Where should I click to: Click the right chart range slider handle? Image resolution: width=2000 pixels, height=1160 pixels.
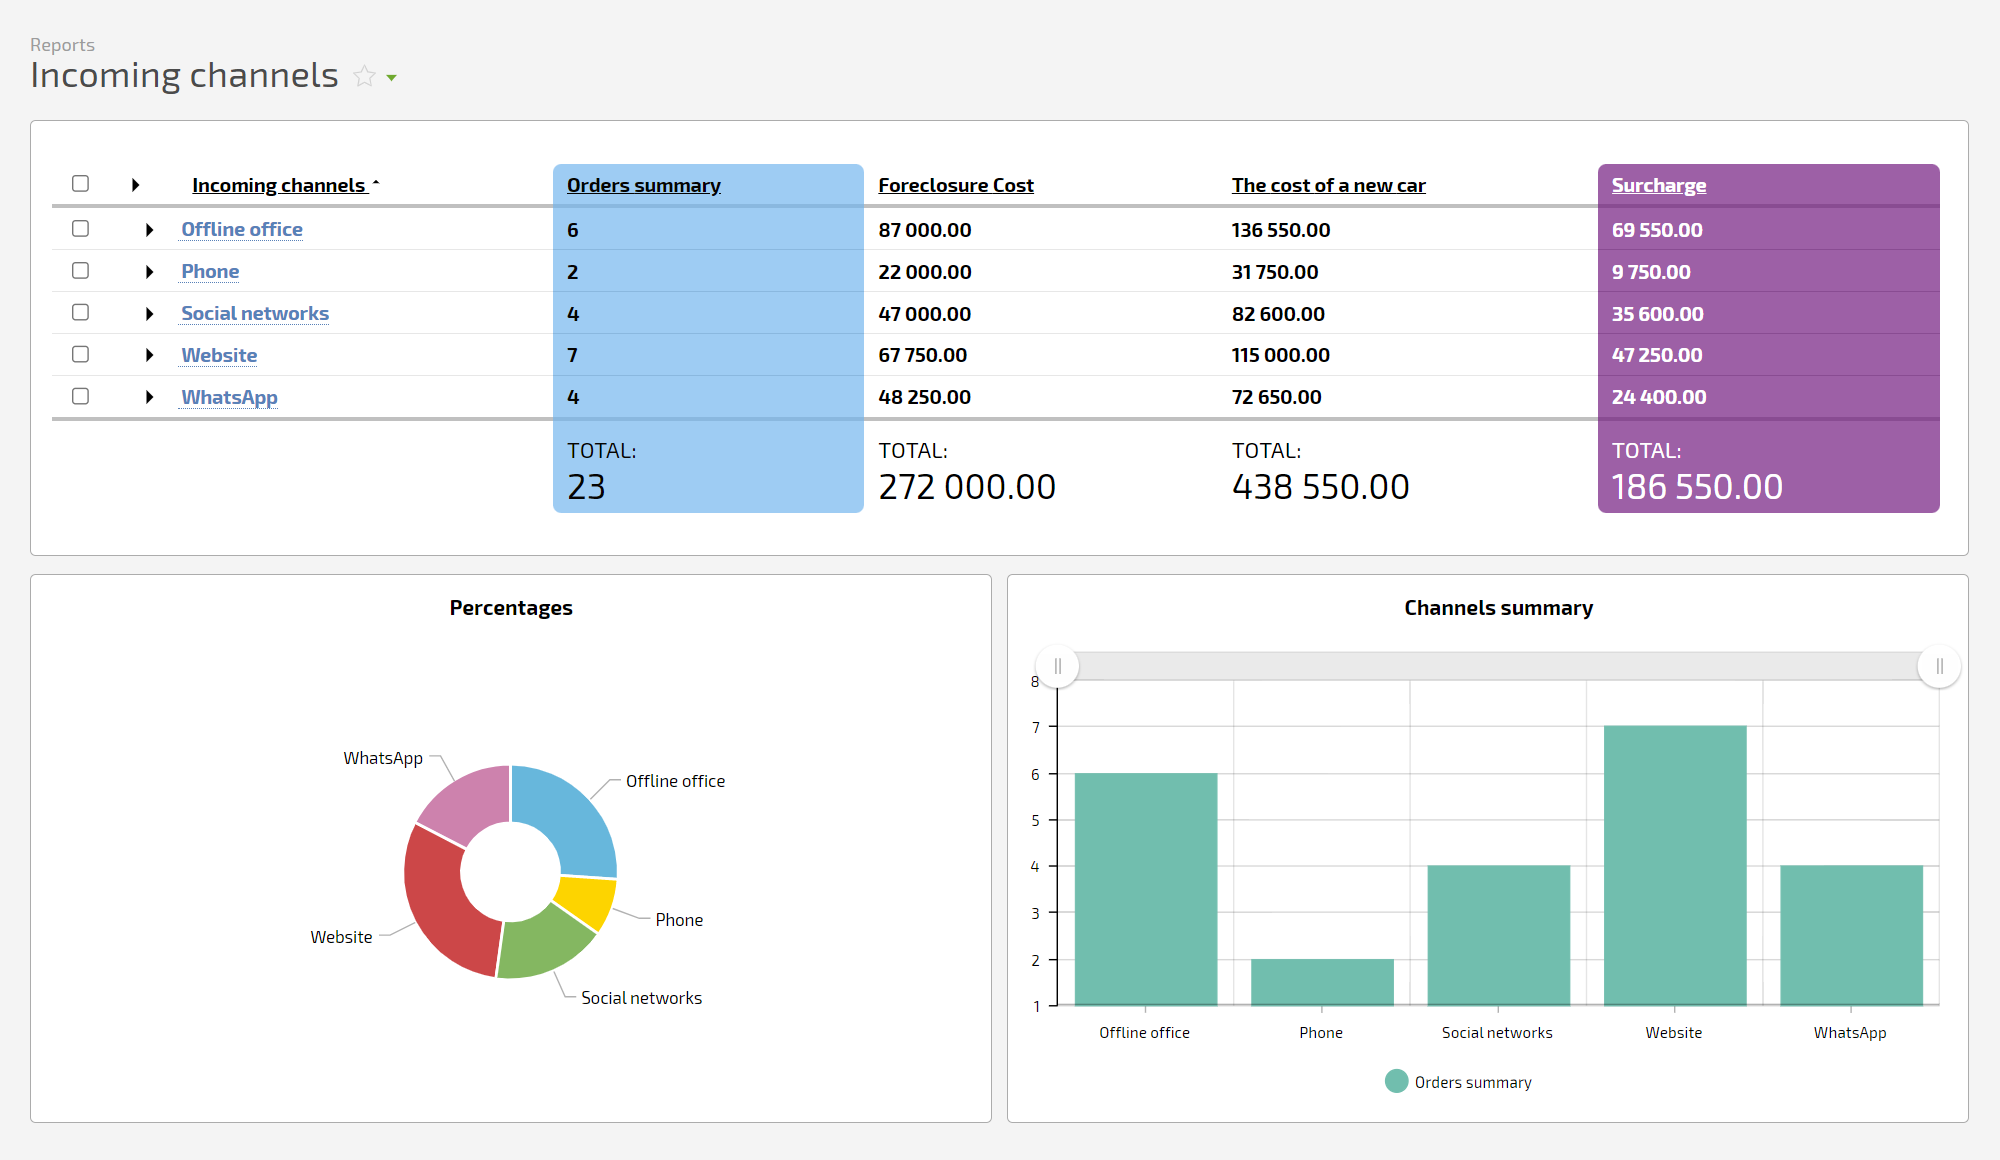click(x=1938, y=666)
